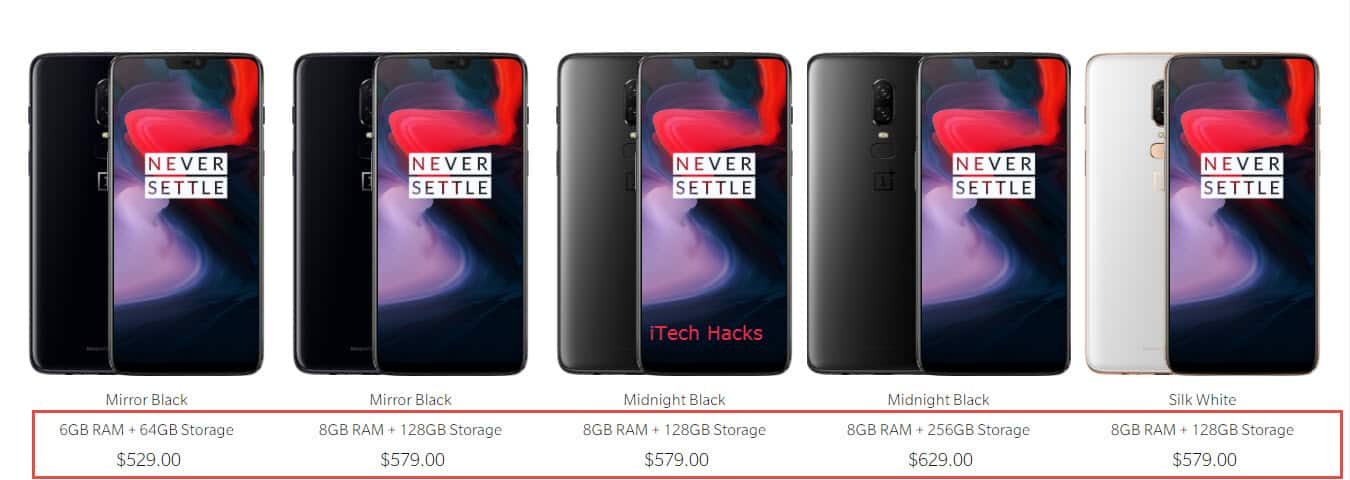1350x480 pixels.
Task: Pick 8GB RAM + 128GB Storage under Mirror Black
Action: [x=410, y=430]
